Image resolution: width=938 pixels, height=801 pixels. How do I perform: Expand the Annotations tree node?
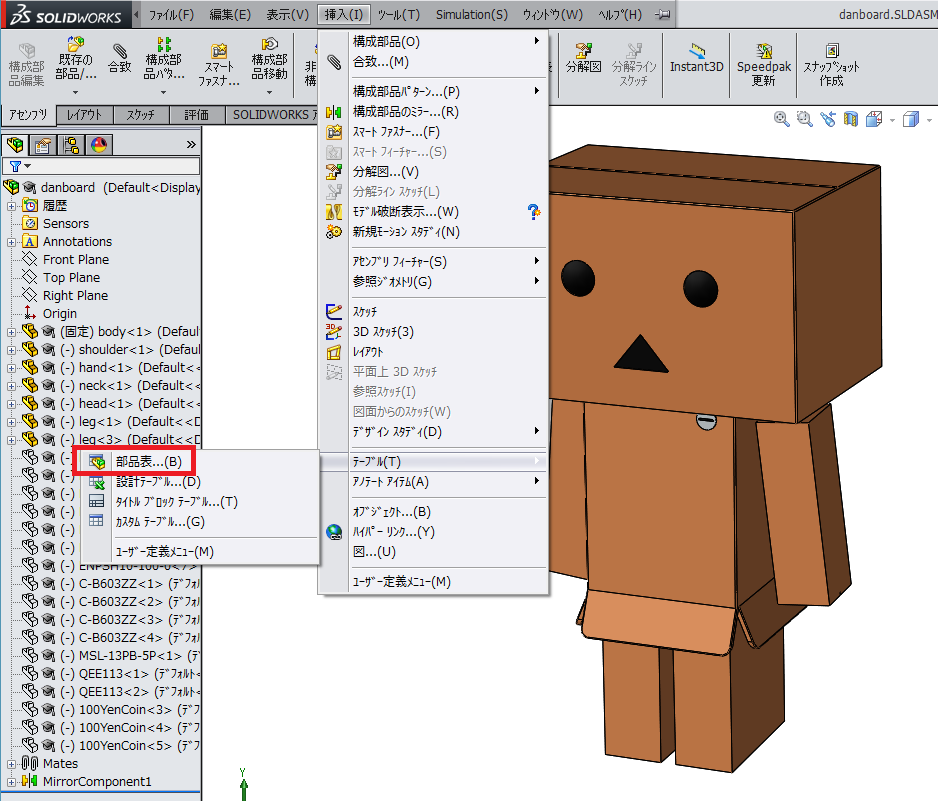[11, 242]
